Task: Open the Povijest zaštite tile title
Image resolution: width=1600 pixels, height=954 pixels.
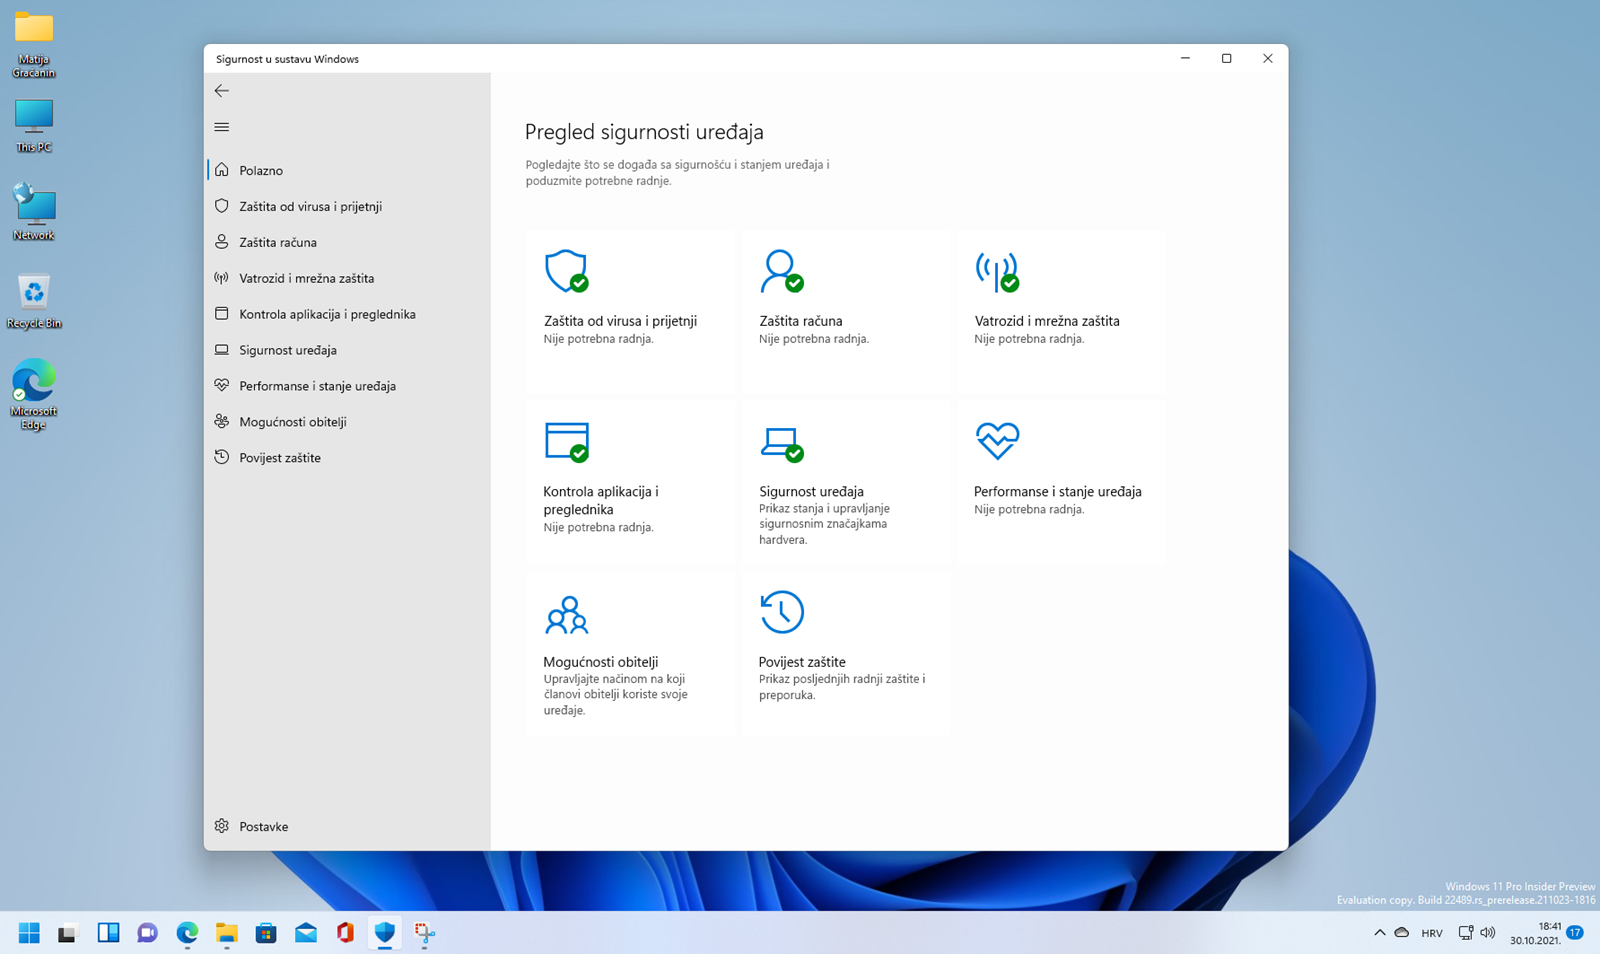Action: point(802,662)
